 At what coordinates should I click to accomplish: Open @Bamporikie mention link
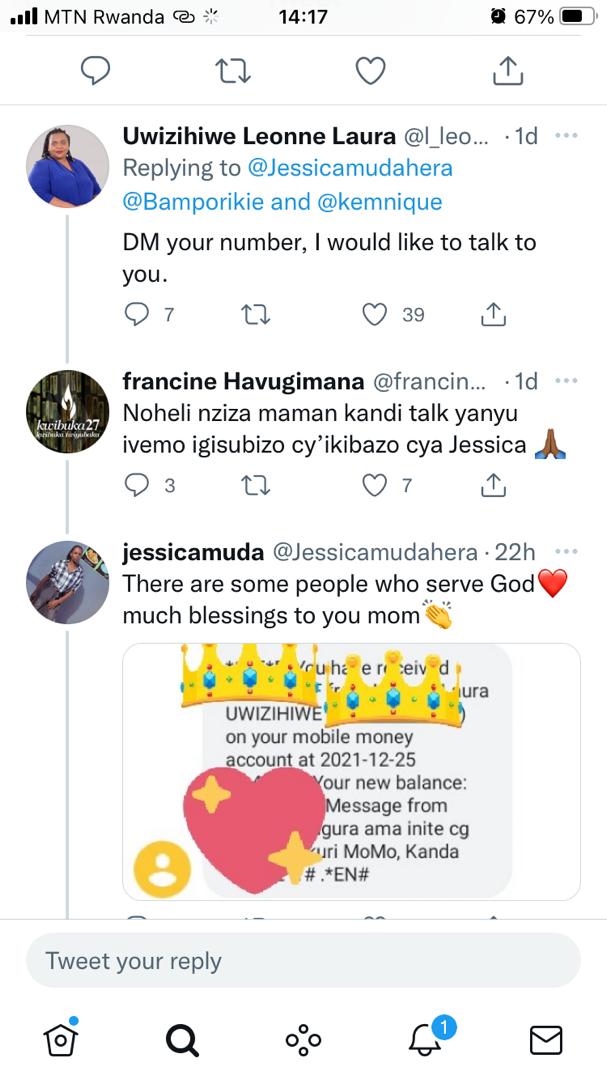(195, 202)
